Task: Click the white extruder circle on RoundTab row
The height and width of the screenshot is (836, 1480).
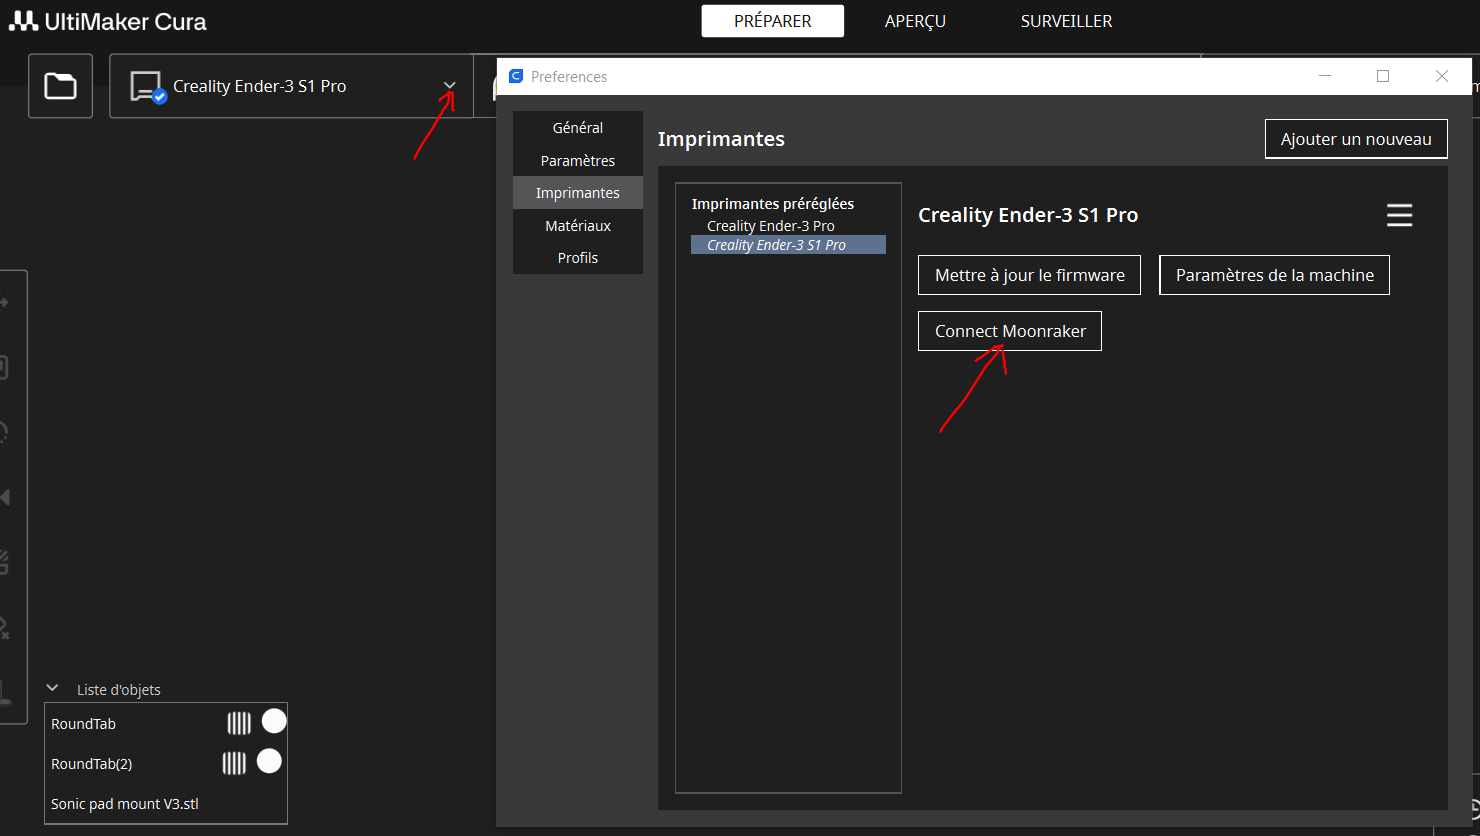Action: 274,721
